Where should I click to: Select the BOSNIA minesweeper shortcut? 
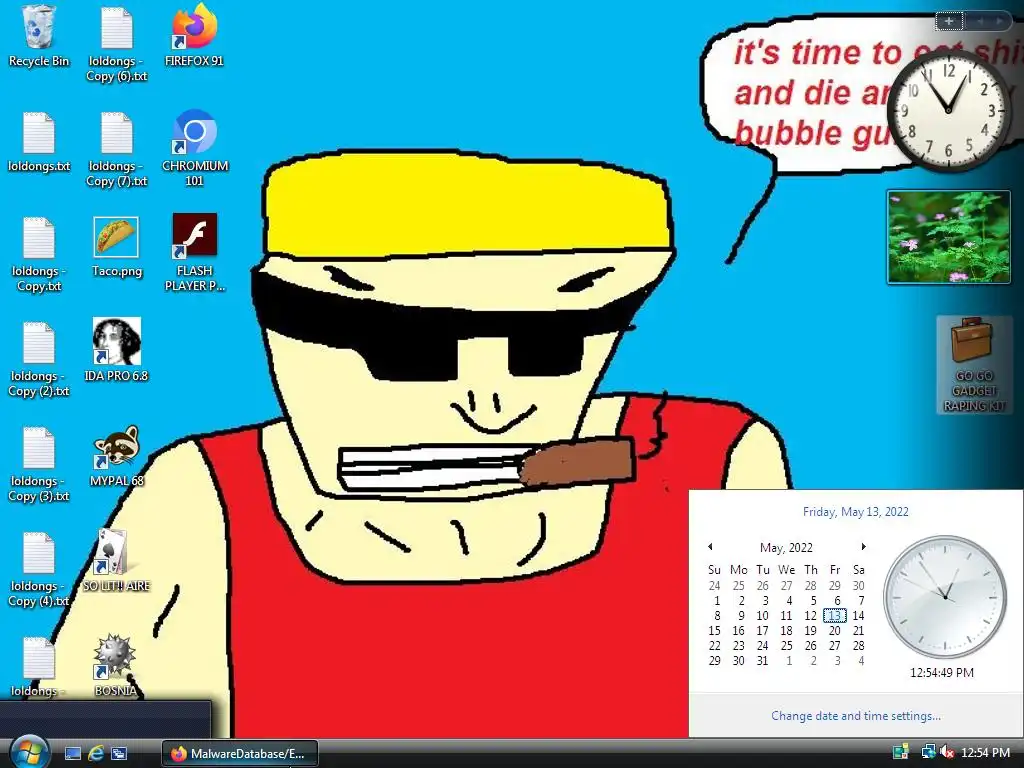(116, 665)
